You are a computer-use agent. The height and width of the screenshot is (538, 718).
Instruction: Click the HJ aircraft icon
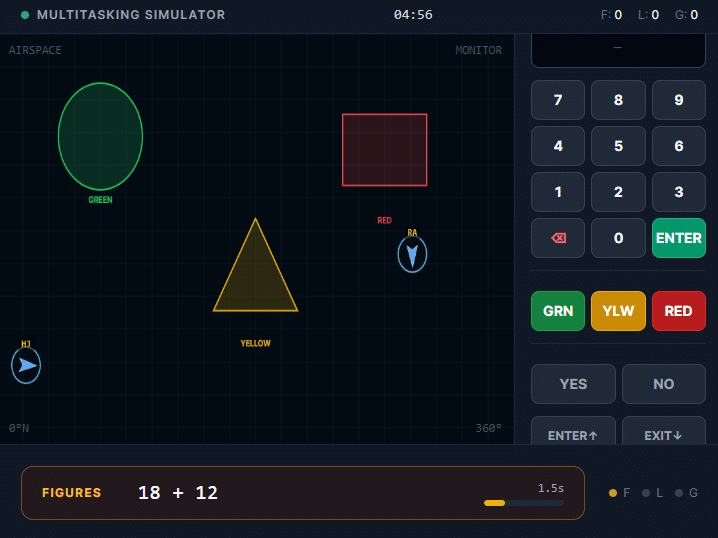(26, 366)
